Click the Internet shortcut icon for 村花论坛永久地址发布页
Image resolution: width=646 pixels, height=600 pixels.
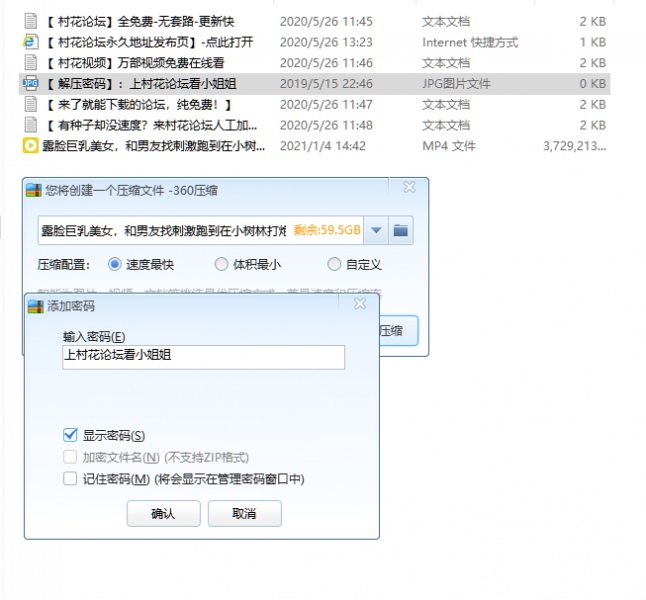point(30,42)
